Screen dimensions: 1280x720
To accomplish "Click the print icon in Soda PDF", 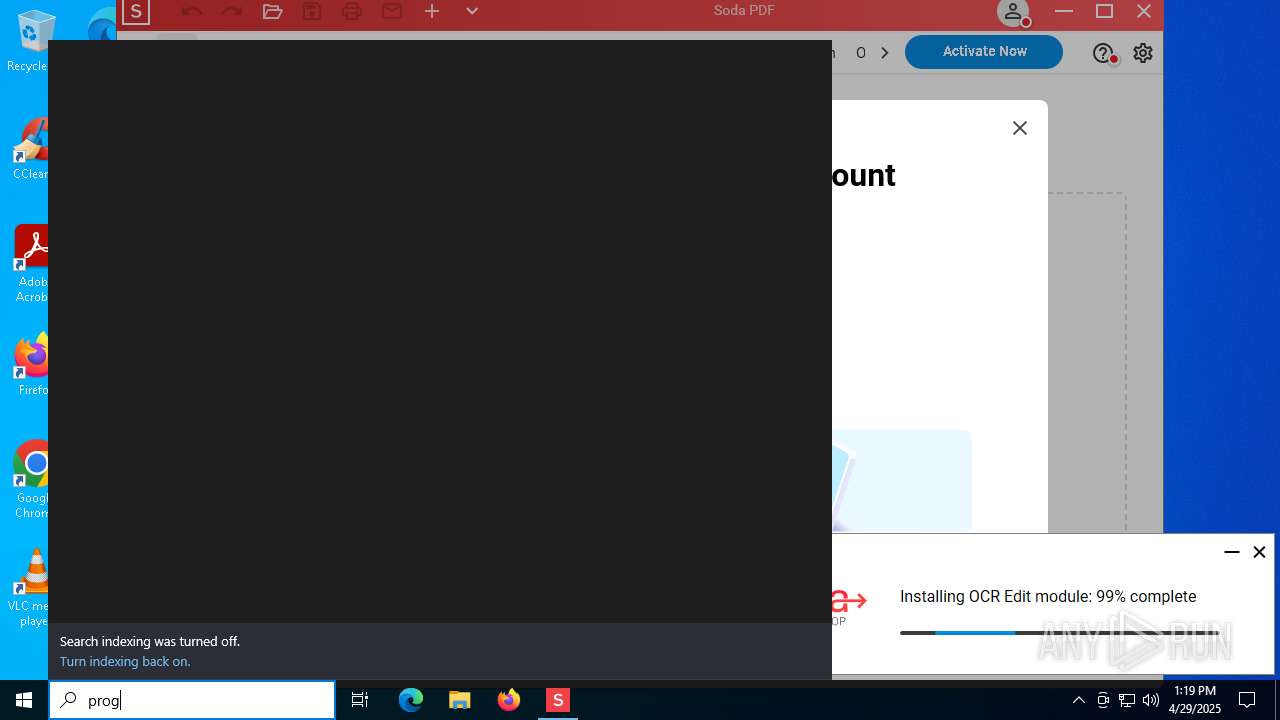I will coord(352,11).
